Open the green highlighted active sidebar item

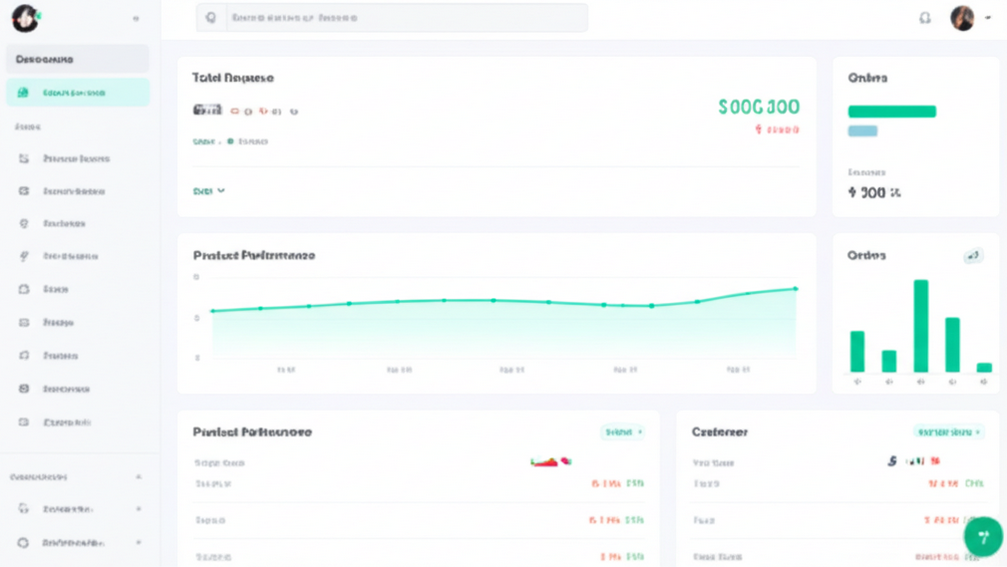pyautogui.click(x=78, y=92)
